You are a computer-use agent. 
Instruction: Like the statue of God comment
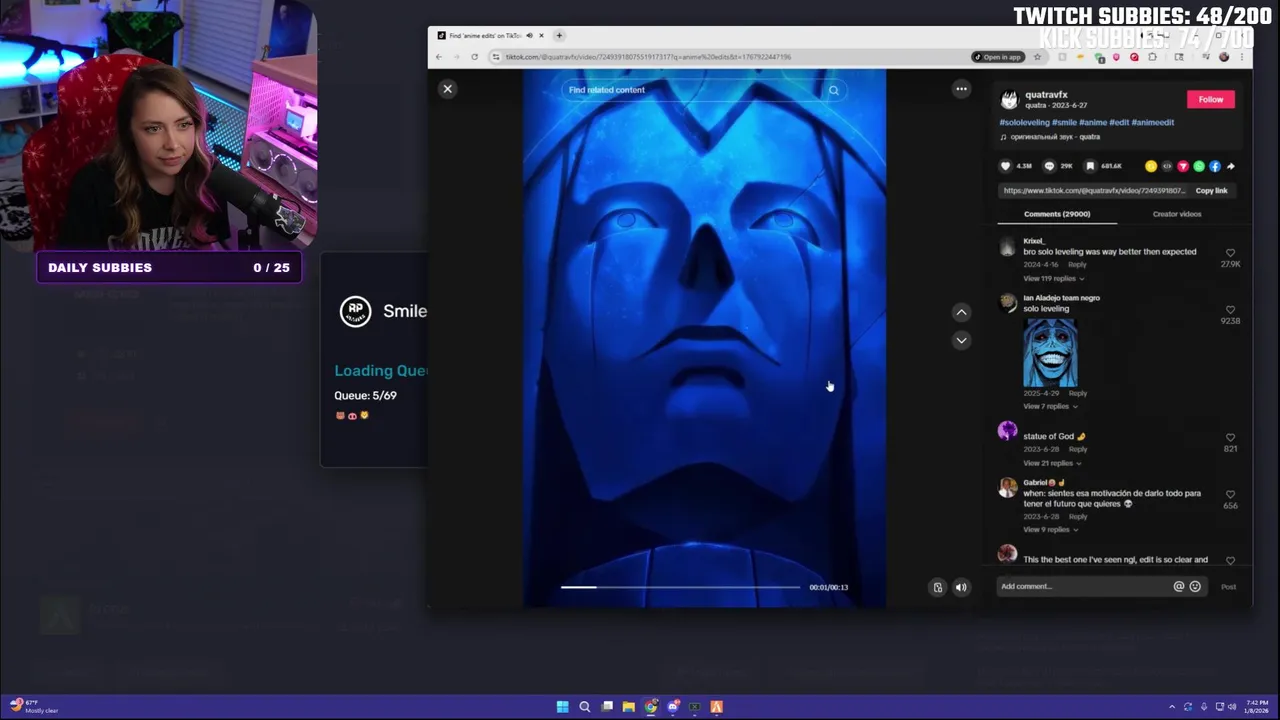click(x=1230, y=438)
